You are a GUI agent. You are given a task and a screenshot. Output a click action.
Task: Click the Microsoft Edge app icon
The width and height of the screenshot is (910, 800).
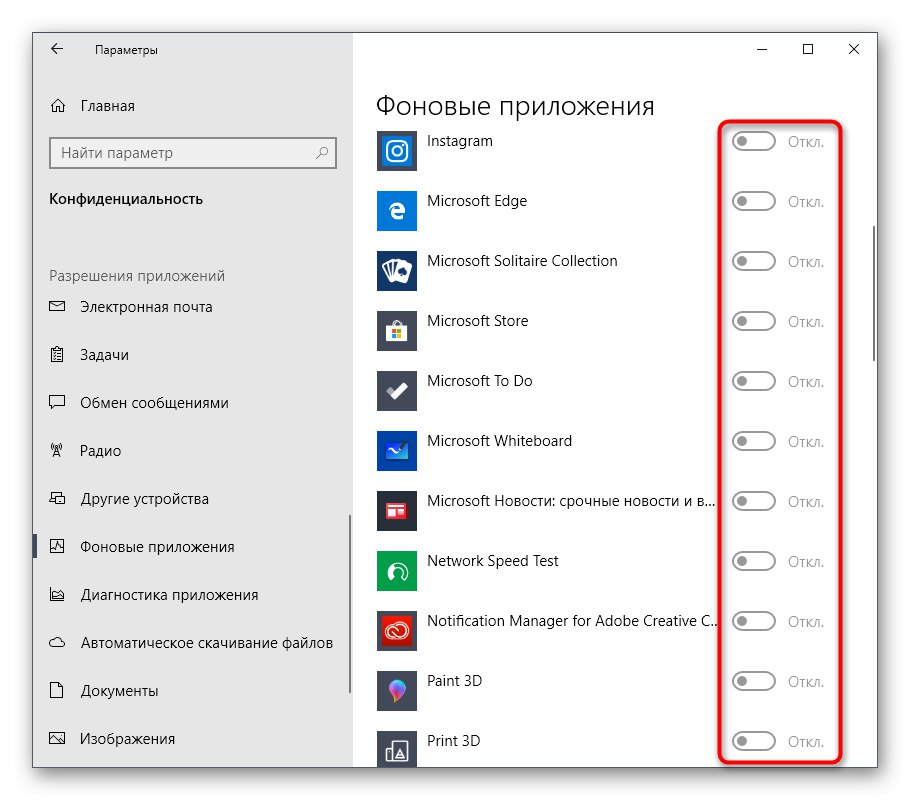coord(396,211)
